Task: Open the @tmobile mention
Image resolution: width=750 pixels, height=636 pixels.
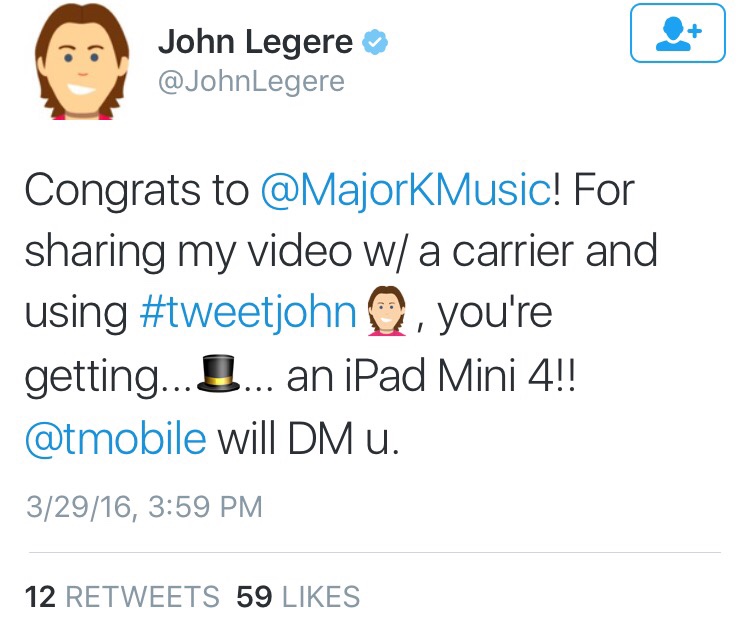Action: 116,439
